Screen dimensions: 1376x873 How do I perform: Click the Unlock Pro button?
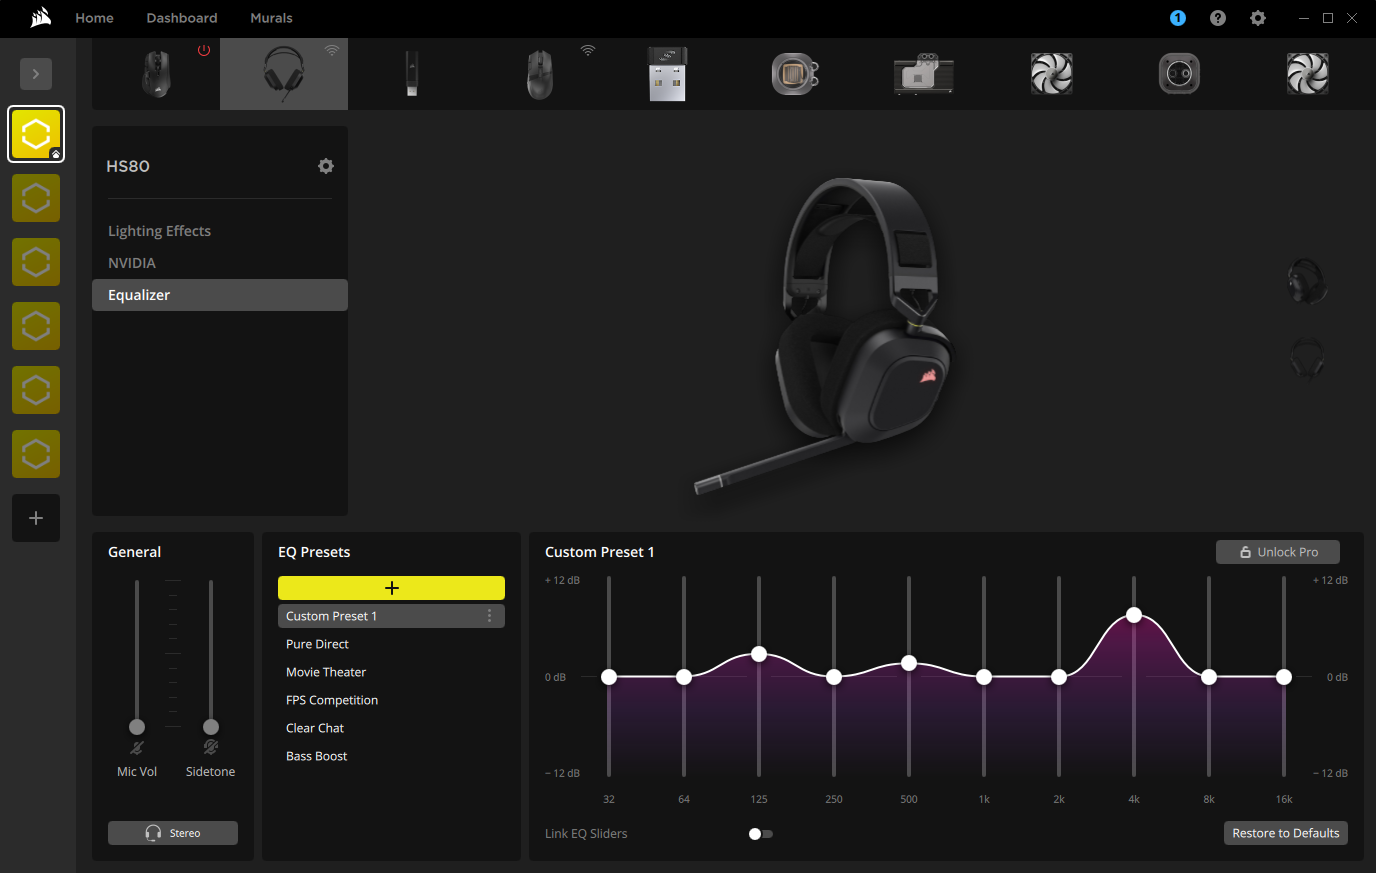point(1278,552)
